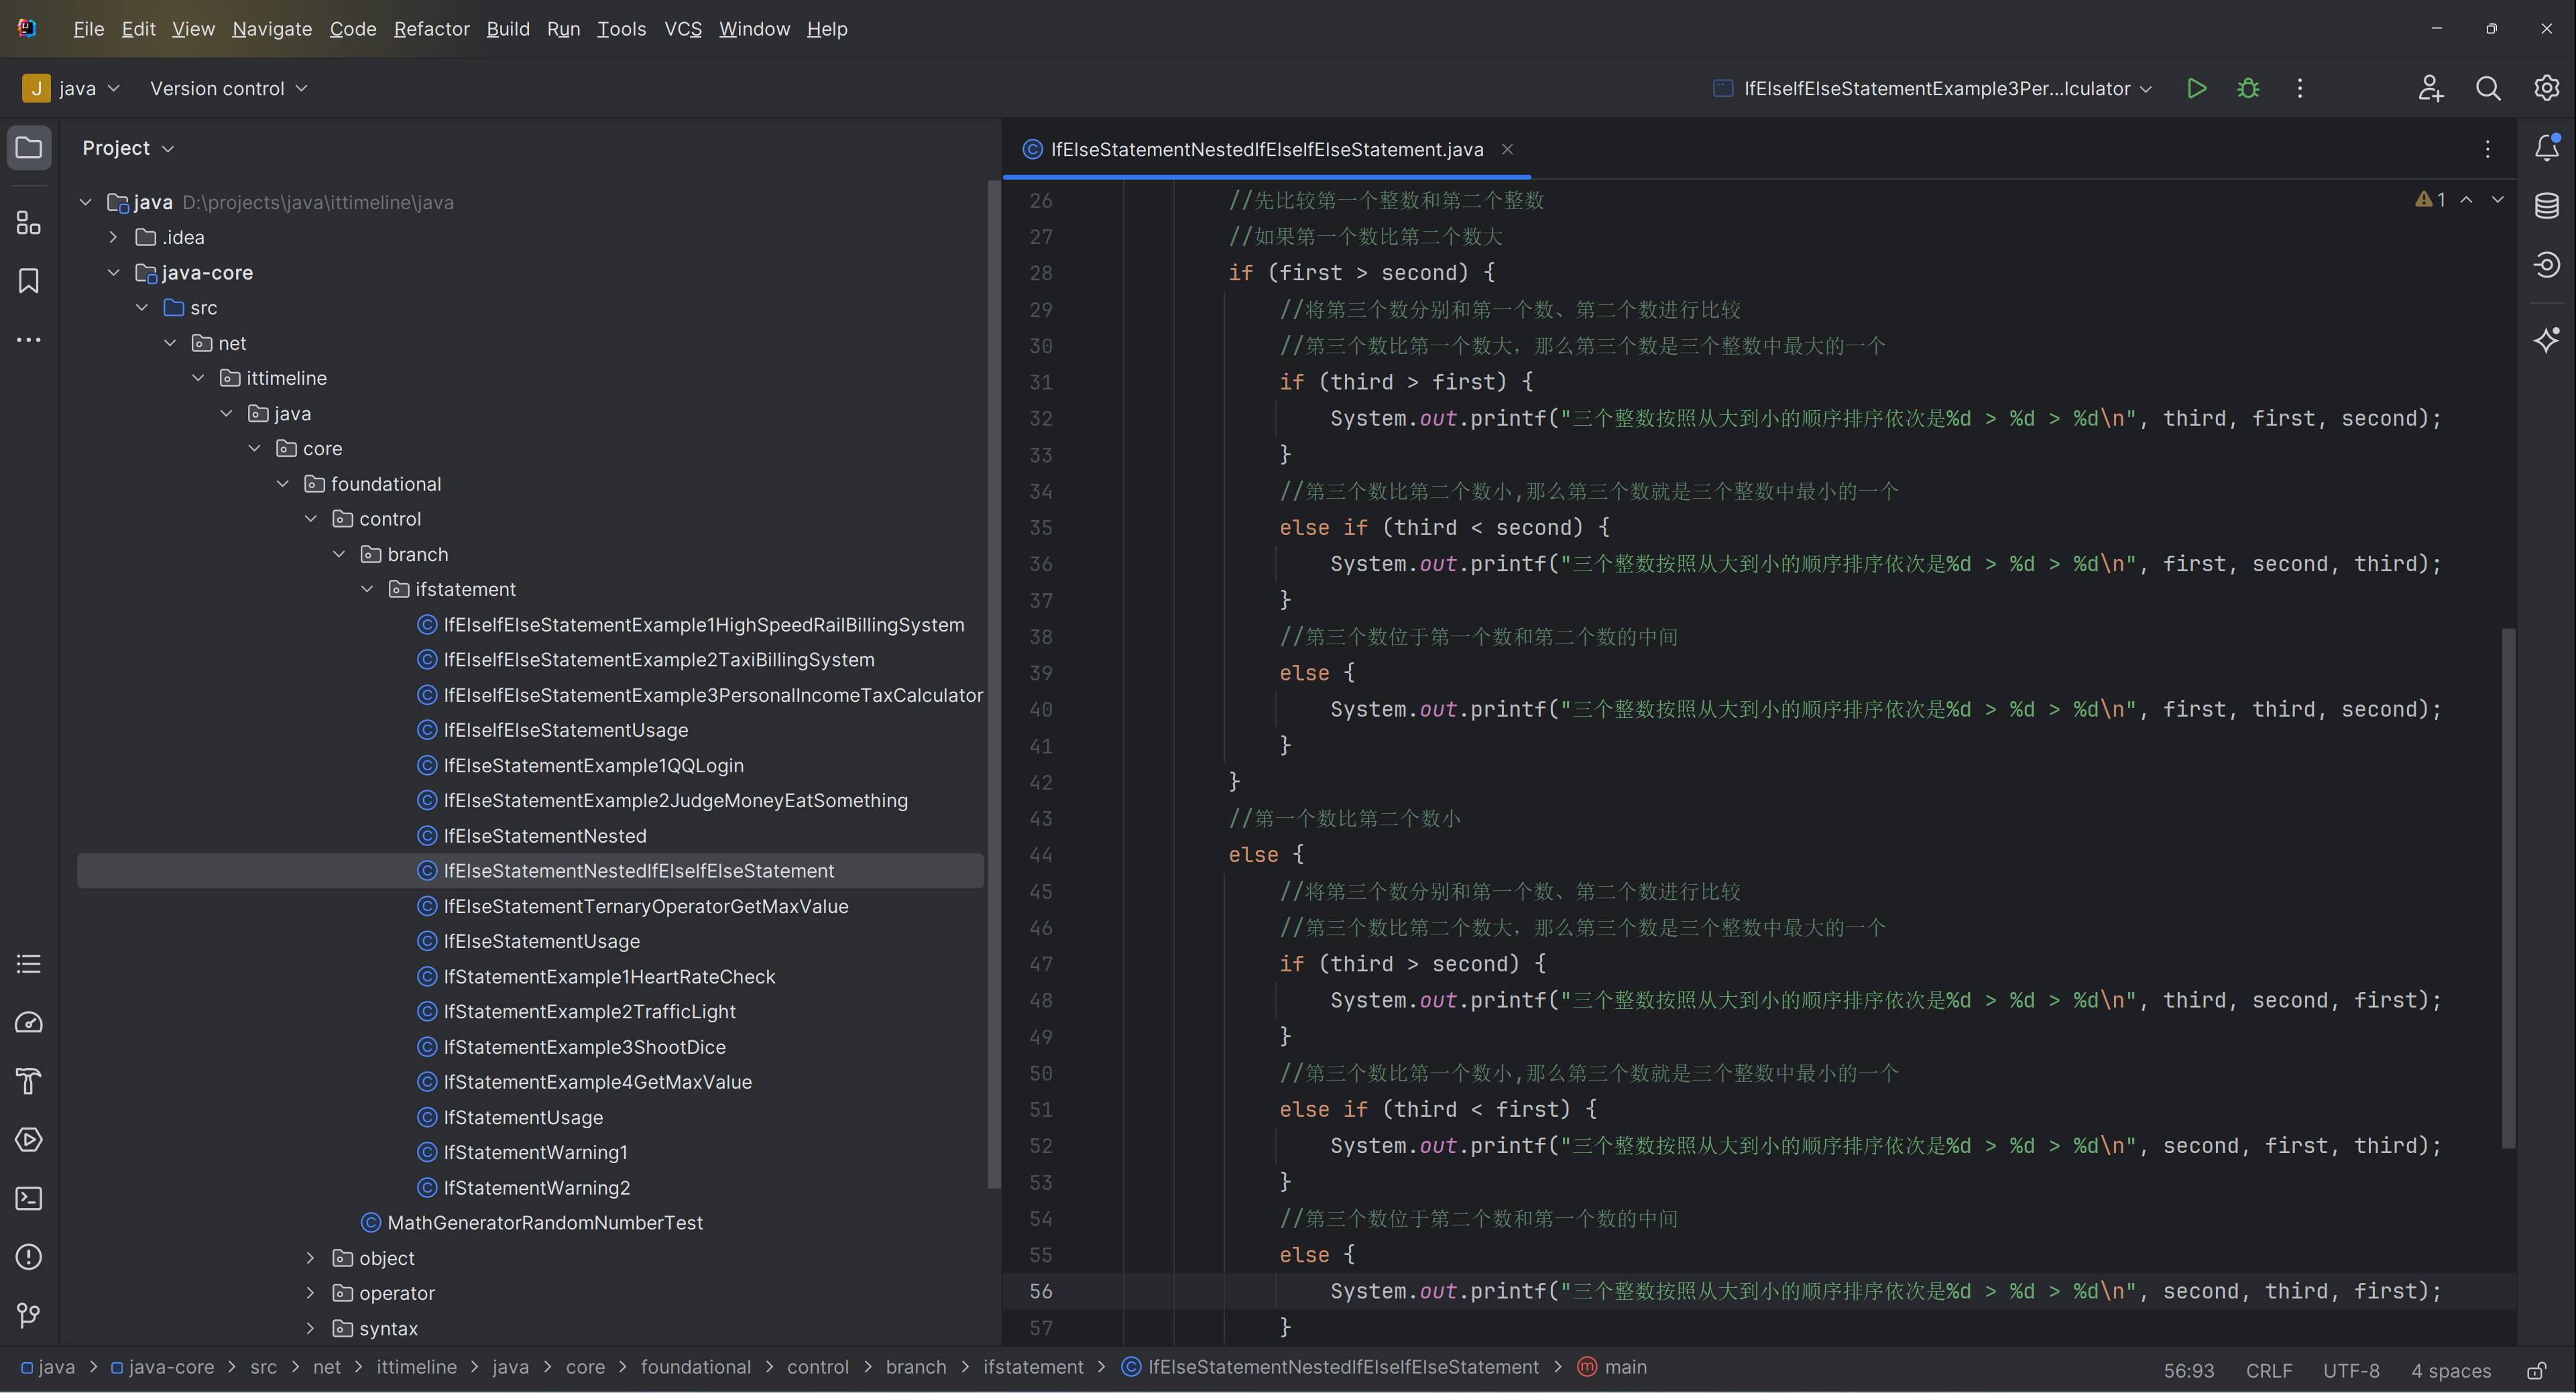Open Search Everywhere magnifier

point(2488,88)
